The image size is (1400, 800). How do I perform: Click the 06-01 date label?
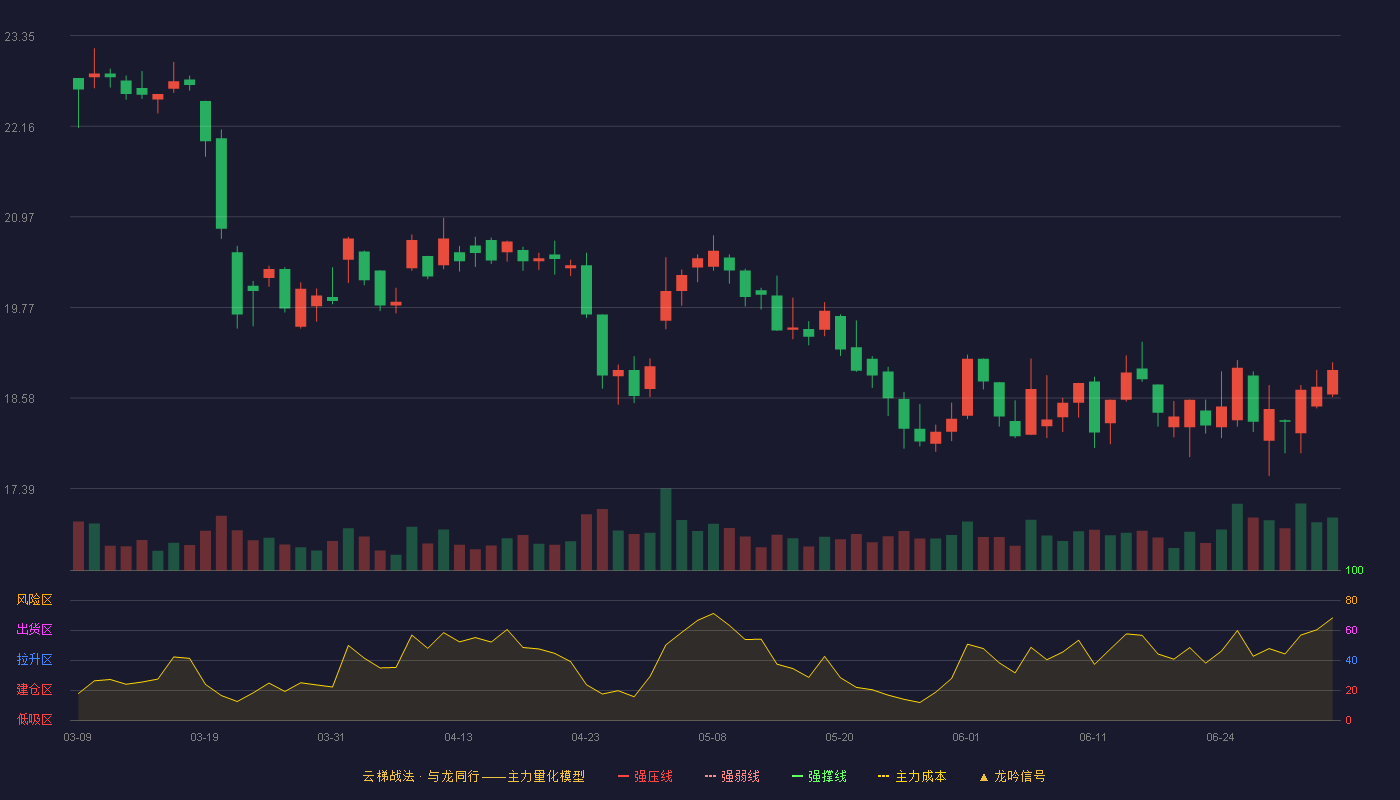pyautogui.click(x=966, y=737)
